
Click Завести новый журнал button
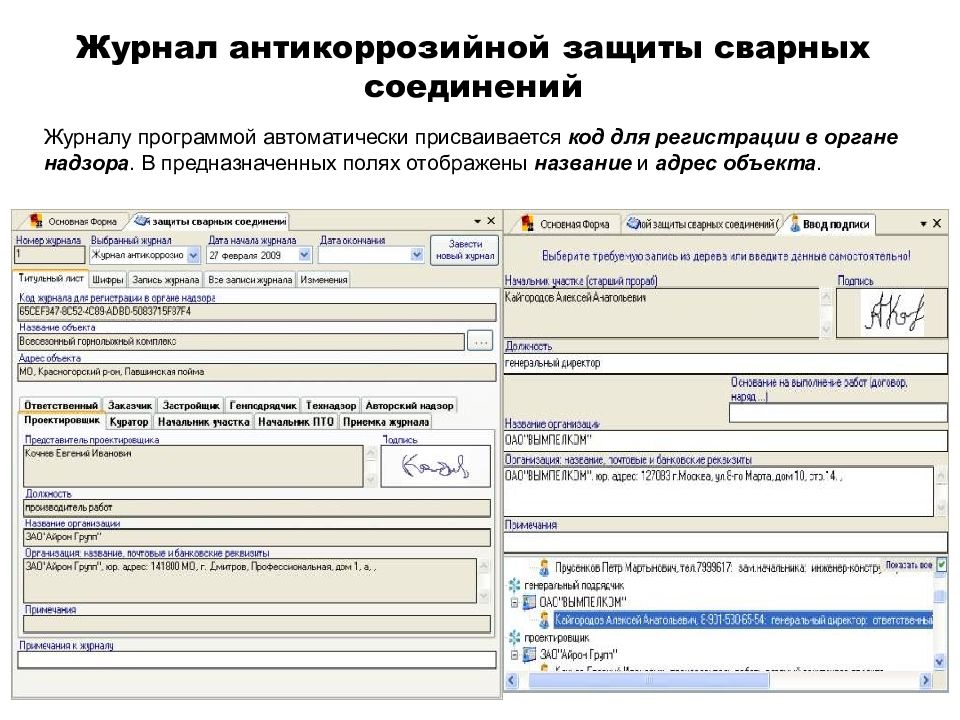465,250
